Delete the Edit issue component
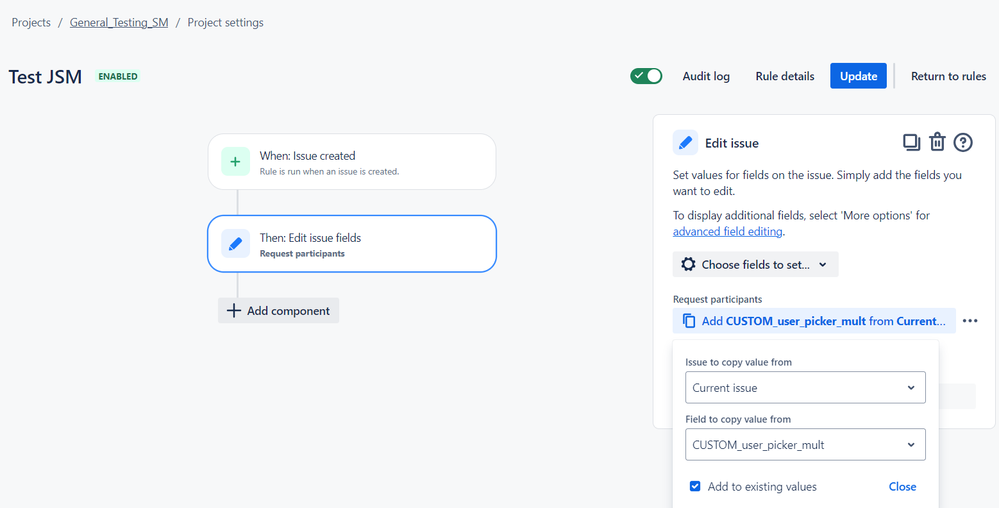 937,142
